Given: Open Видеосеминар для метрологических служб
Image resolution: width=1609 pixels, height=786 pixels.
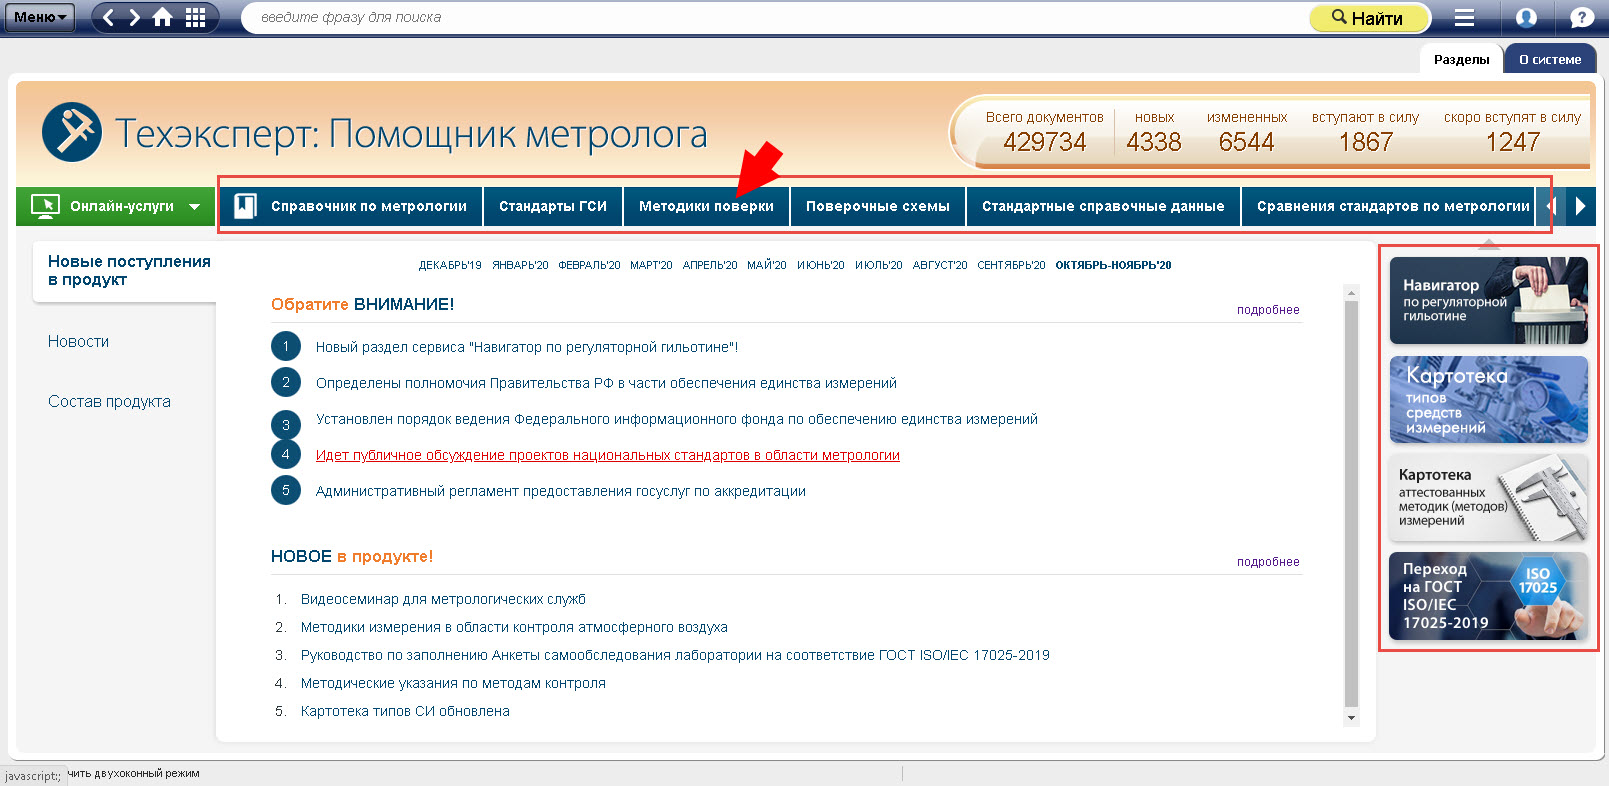Looking at the screenshot, I should point(443,599).
